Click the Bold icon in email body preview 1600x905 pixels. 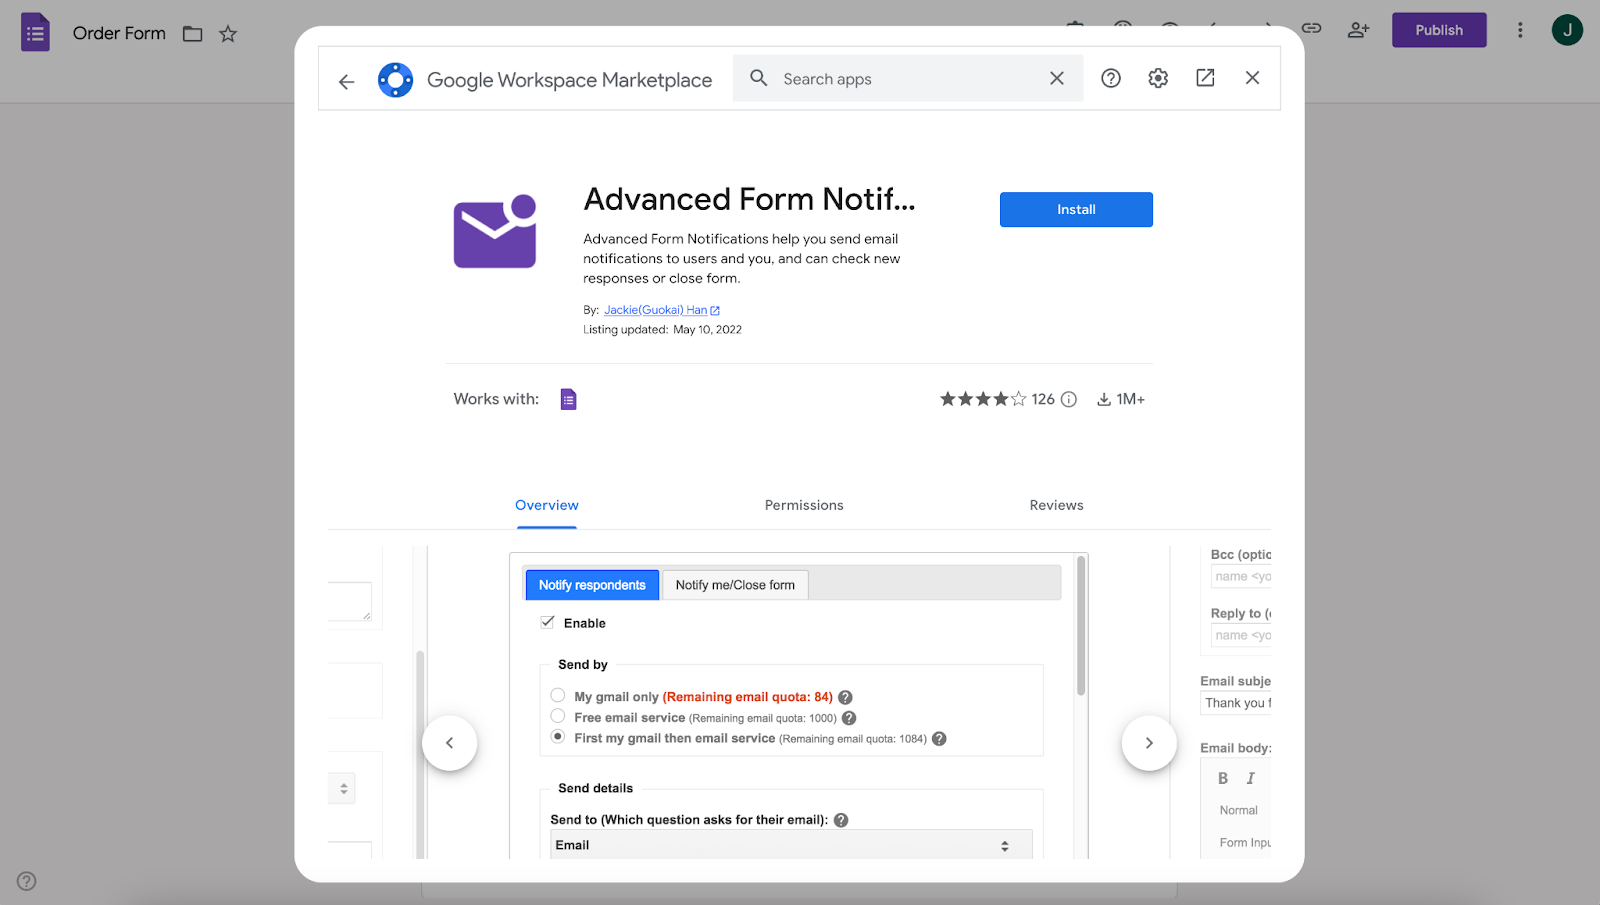[1223, 779]
